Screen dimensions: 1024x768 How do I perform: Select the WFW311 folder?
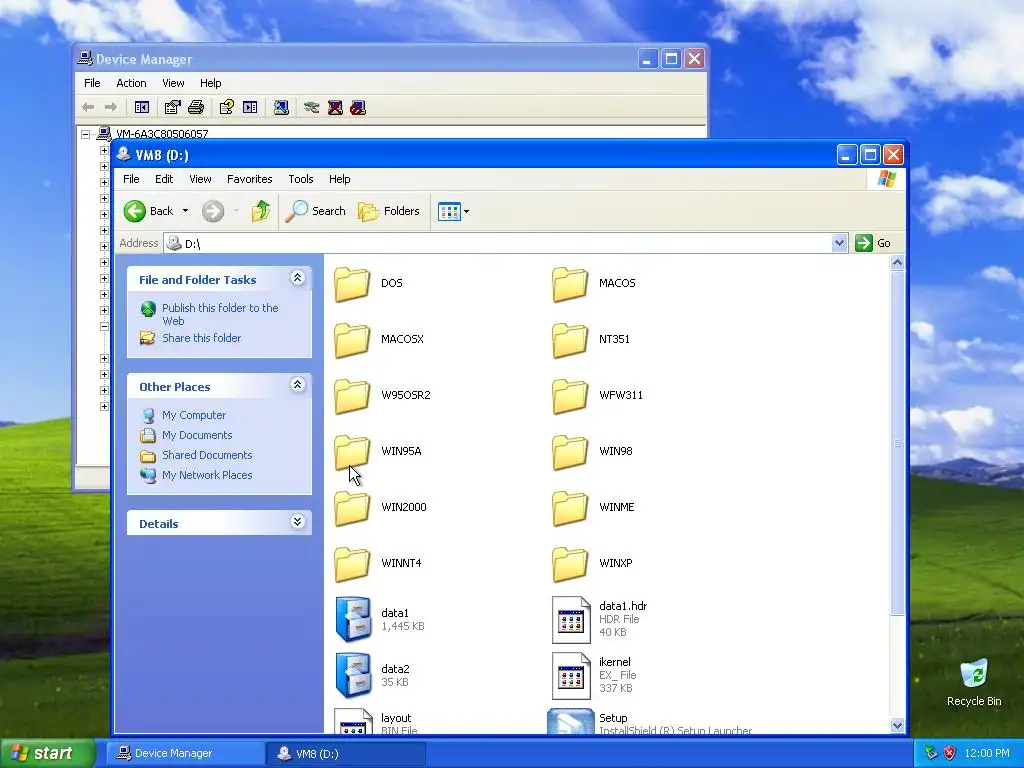(x=598, y=396)
